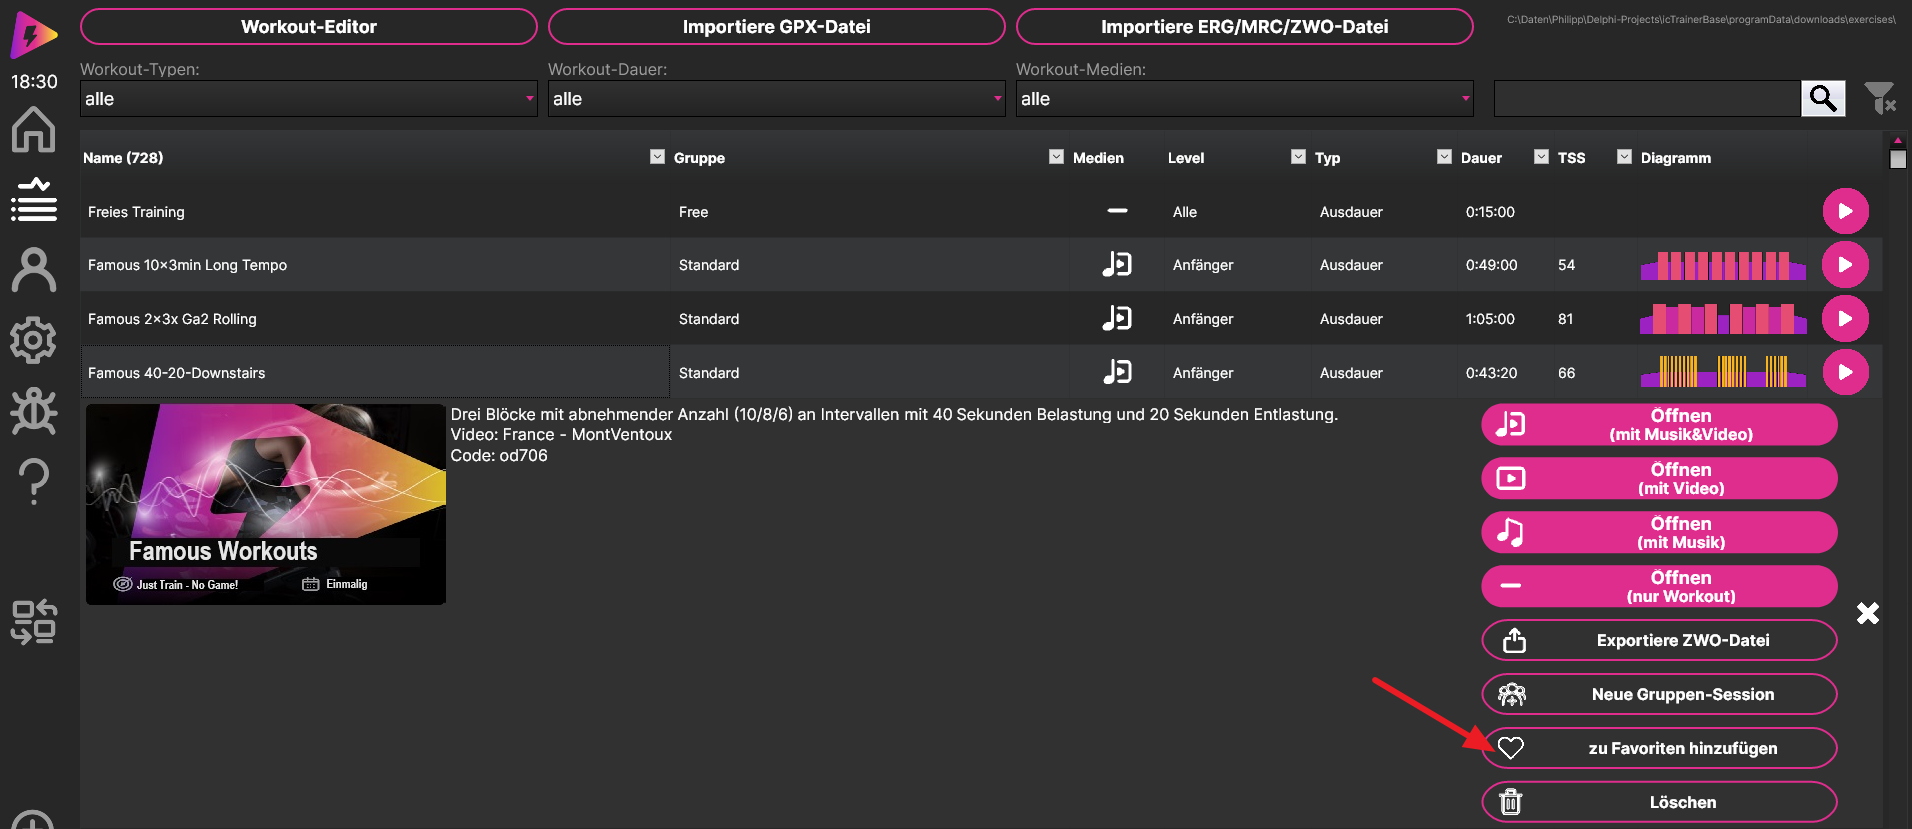Clear filters with the funnel icon
1912x829 pixels.
click(1879, 98)
